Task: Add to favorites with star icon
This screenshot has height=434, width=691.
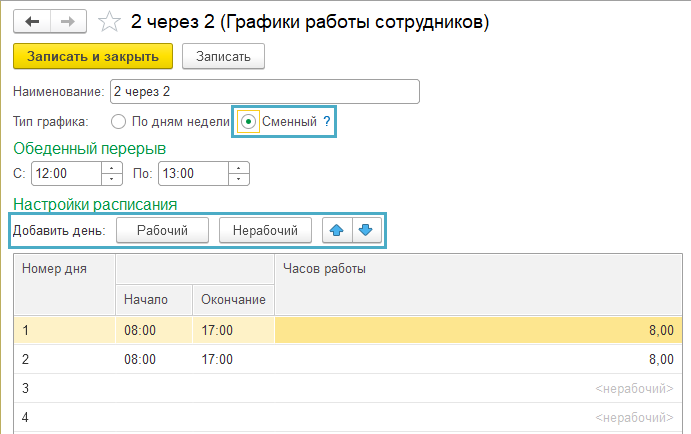Action: [109, 22]
